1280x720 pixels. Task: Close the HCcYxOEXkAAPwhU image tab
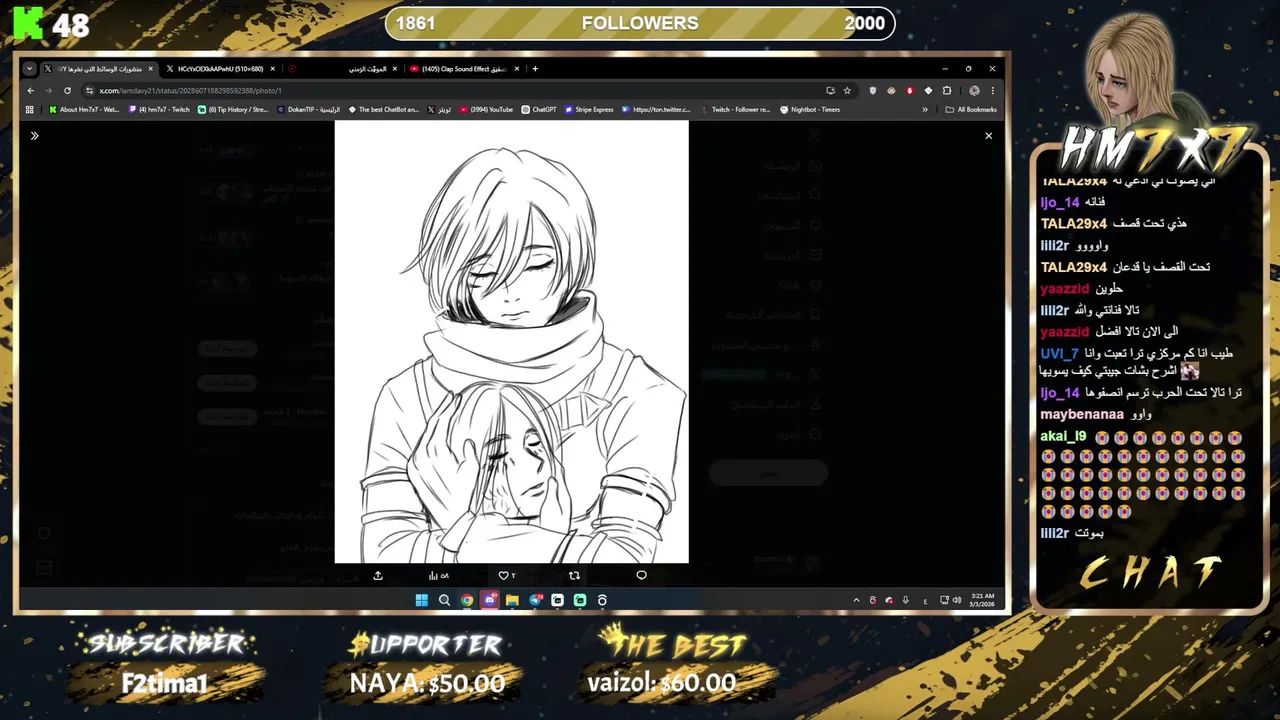[272, 69]
